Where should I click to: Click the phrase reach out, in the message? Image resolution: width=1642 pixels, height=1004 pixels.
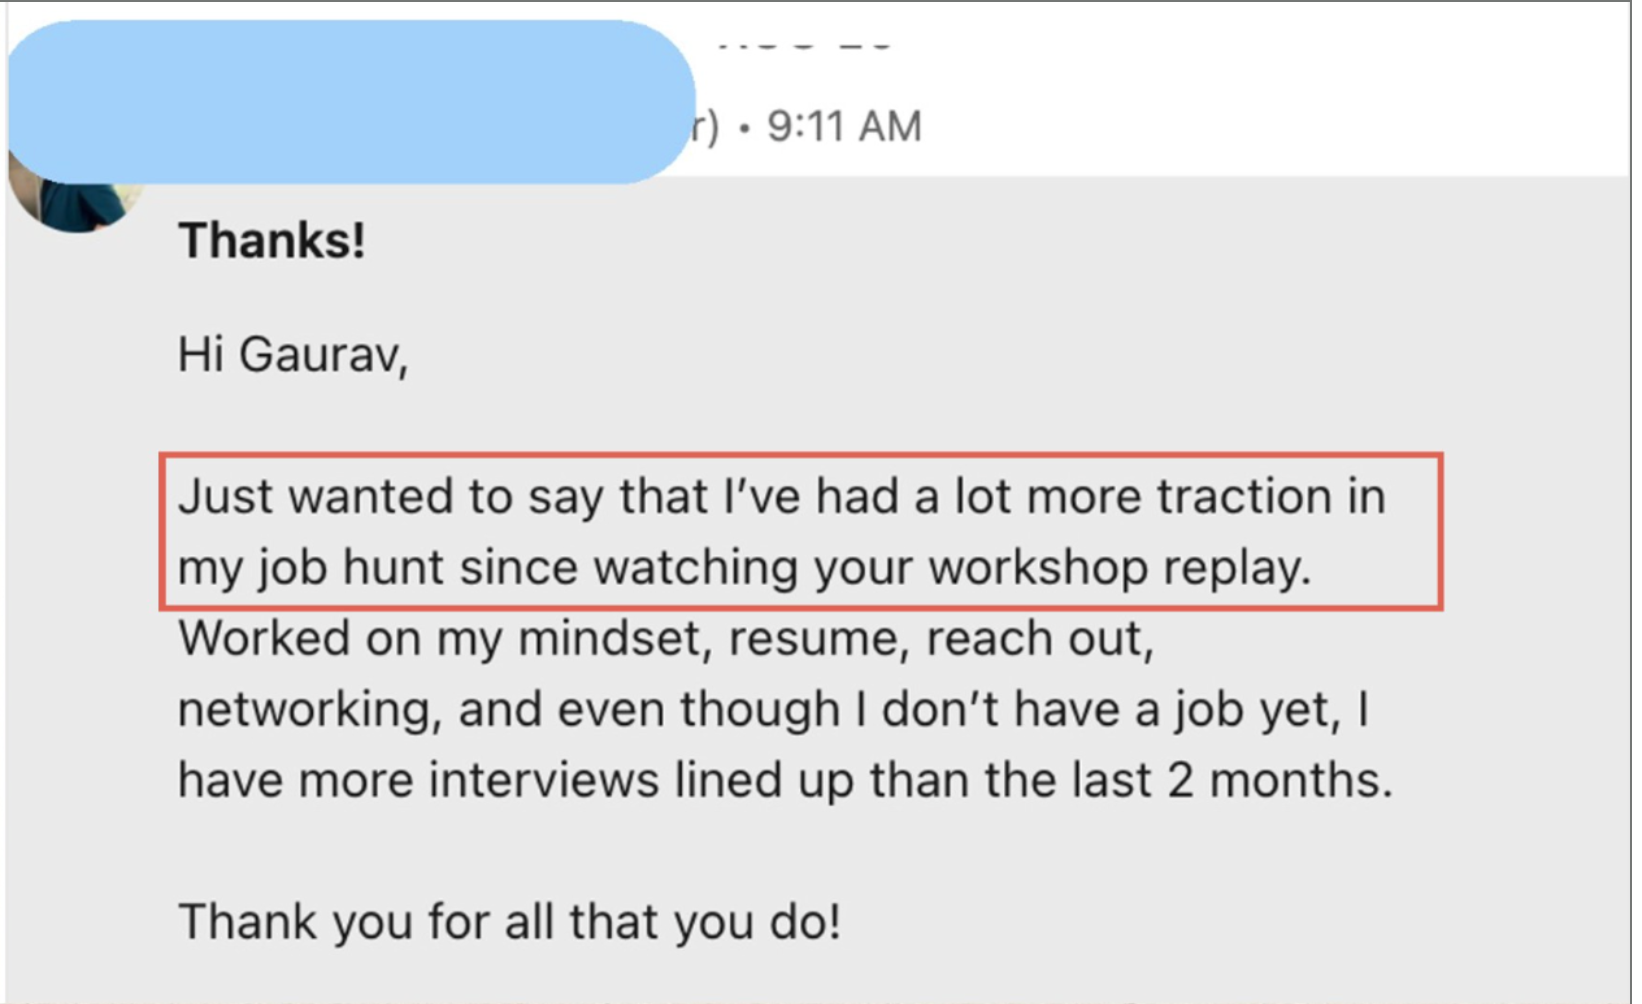(x=1040, y=639)
